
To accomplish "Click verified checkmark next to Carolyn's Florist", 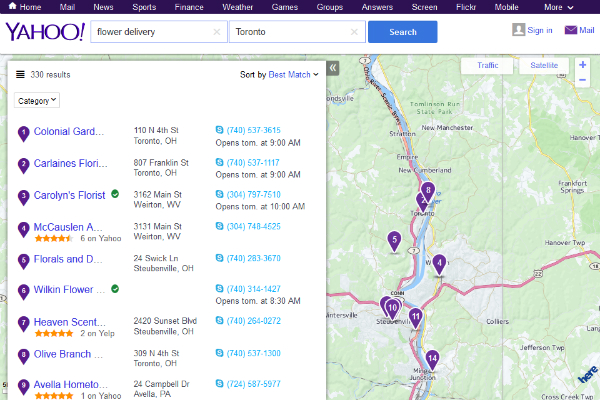I will point(115,194).
